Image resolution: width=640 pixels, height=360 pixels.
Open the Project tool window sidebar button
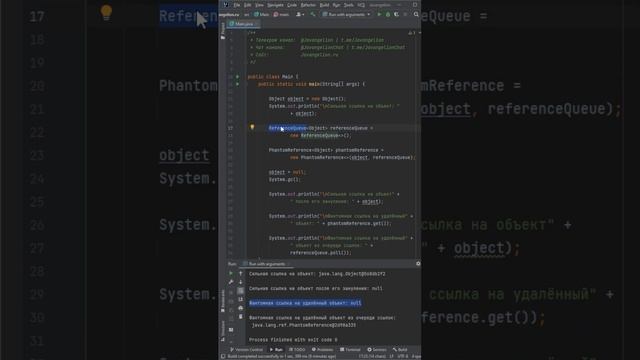pos(222,31)
